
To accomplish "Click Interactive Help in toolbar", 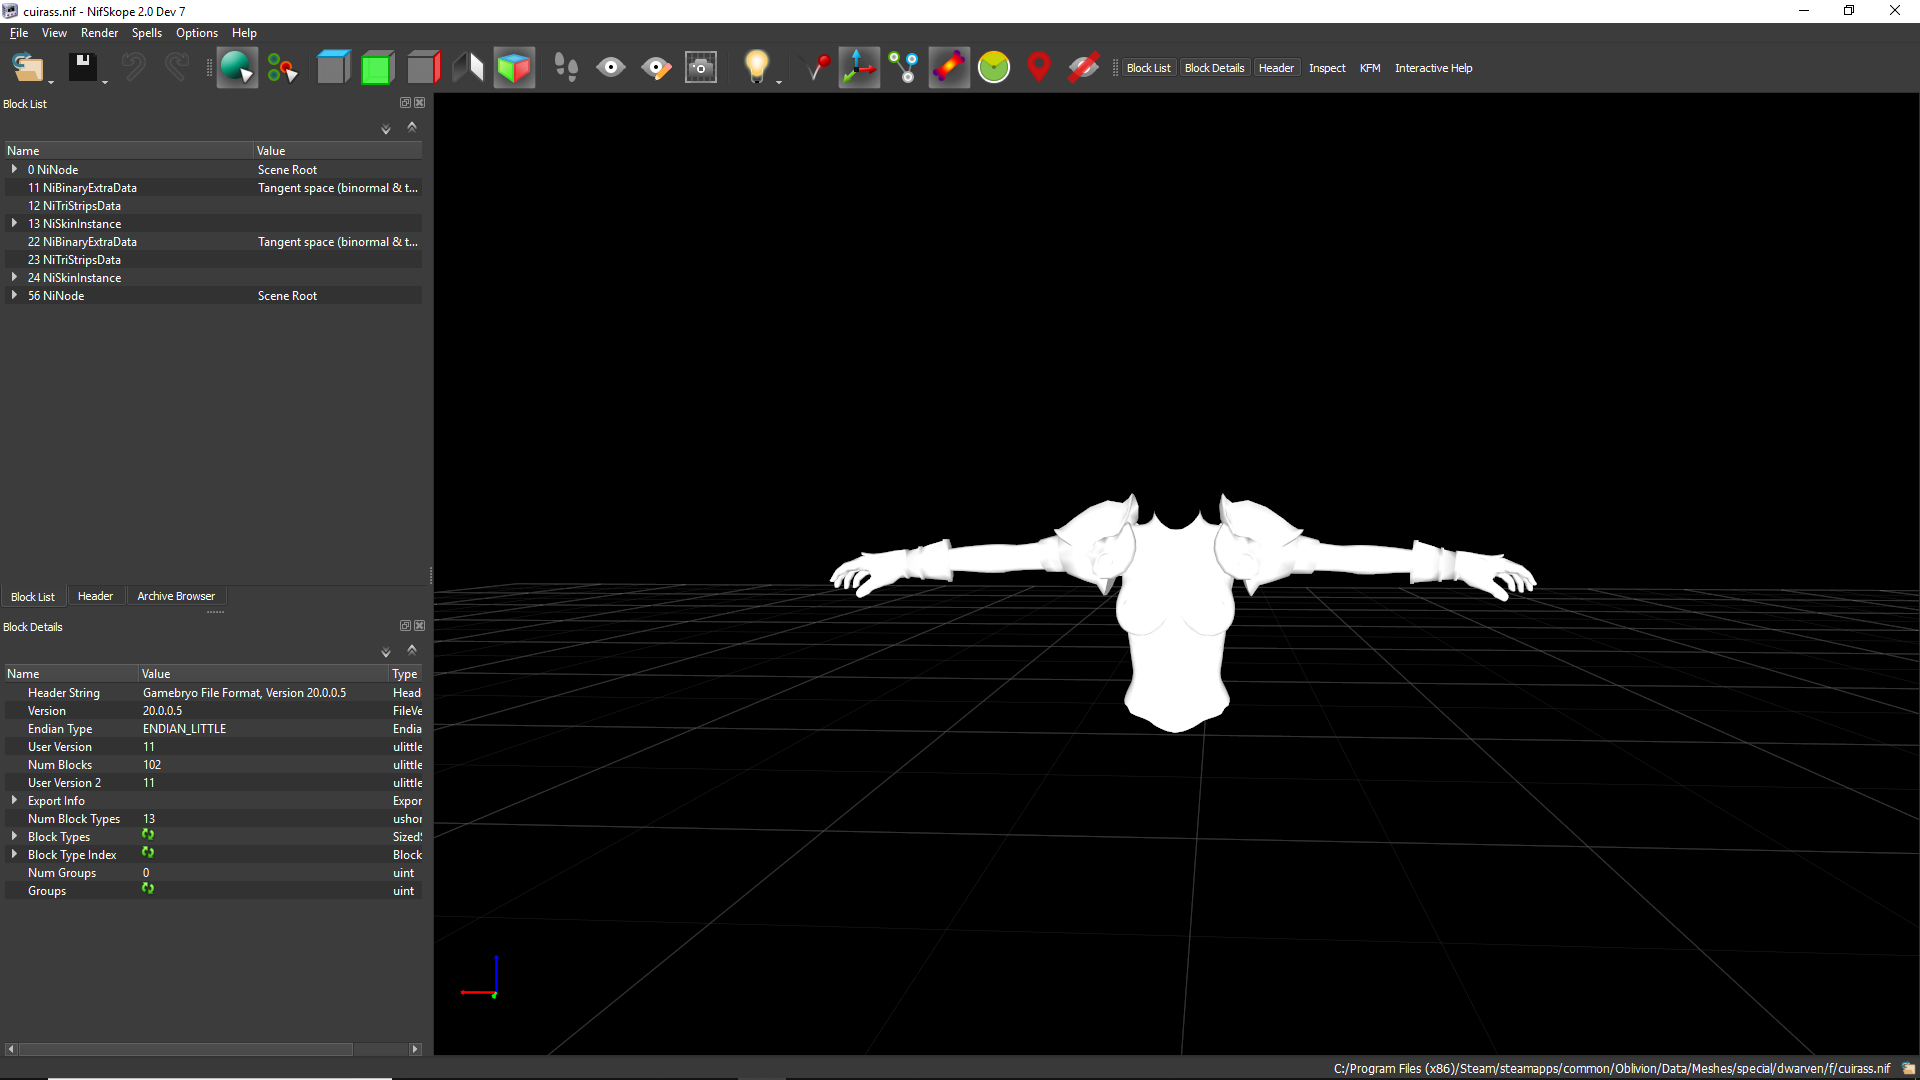I will pos(1433,68).
